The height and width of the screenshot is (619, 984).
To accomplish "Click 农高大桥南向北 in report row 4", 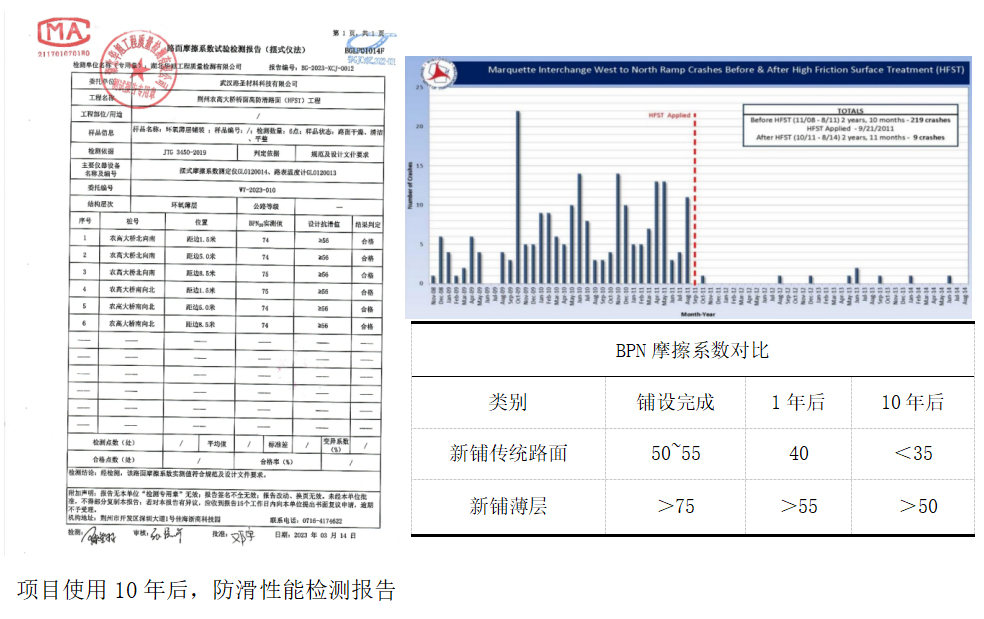I will tap(132, 289).
